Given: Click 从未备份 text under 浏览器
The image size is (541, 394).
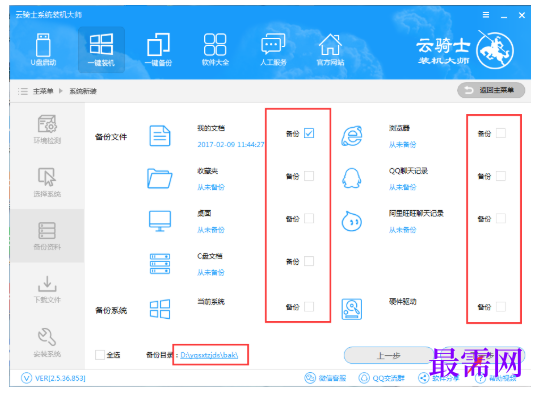Looking at the screenshot, I should [x=403, y=144].
